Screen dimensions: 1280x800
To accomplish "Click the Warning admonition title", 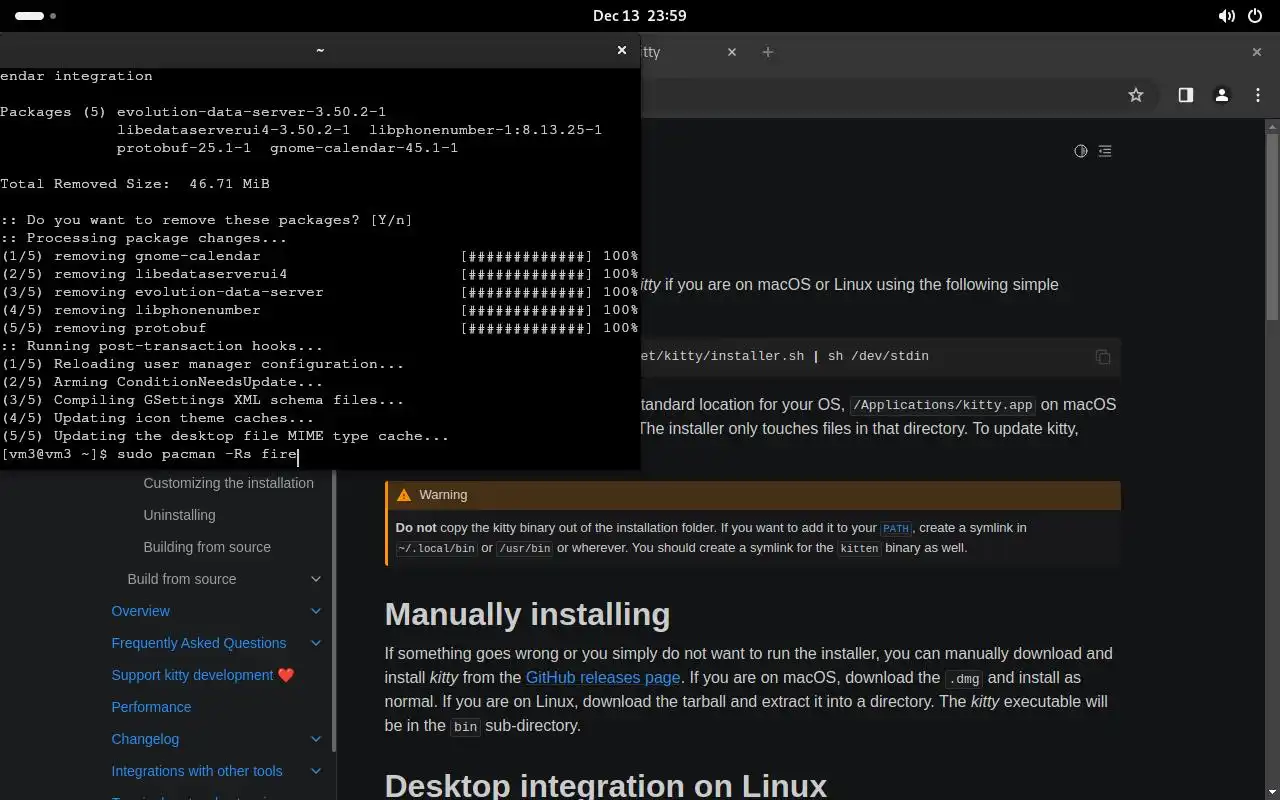I will tap(443, 495).
